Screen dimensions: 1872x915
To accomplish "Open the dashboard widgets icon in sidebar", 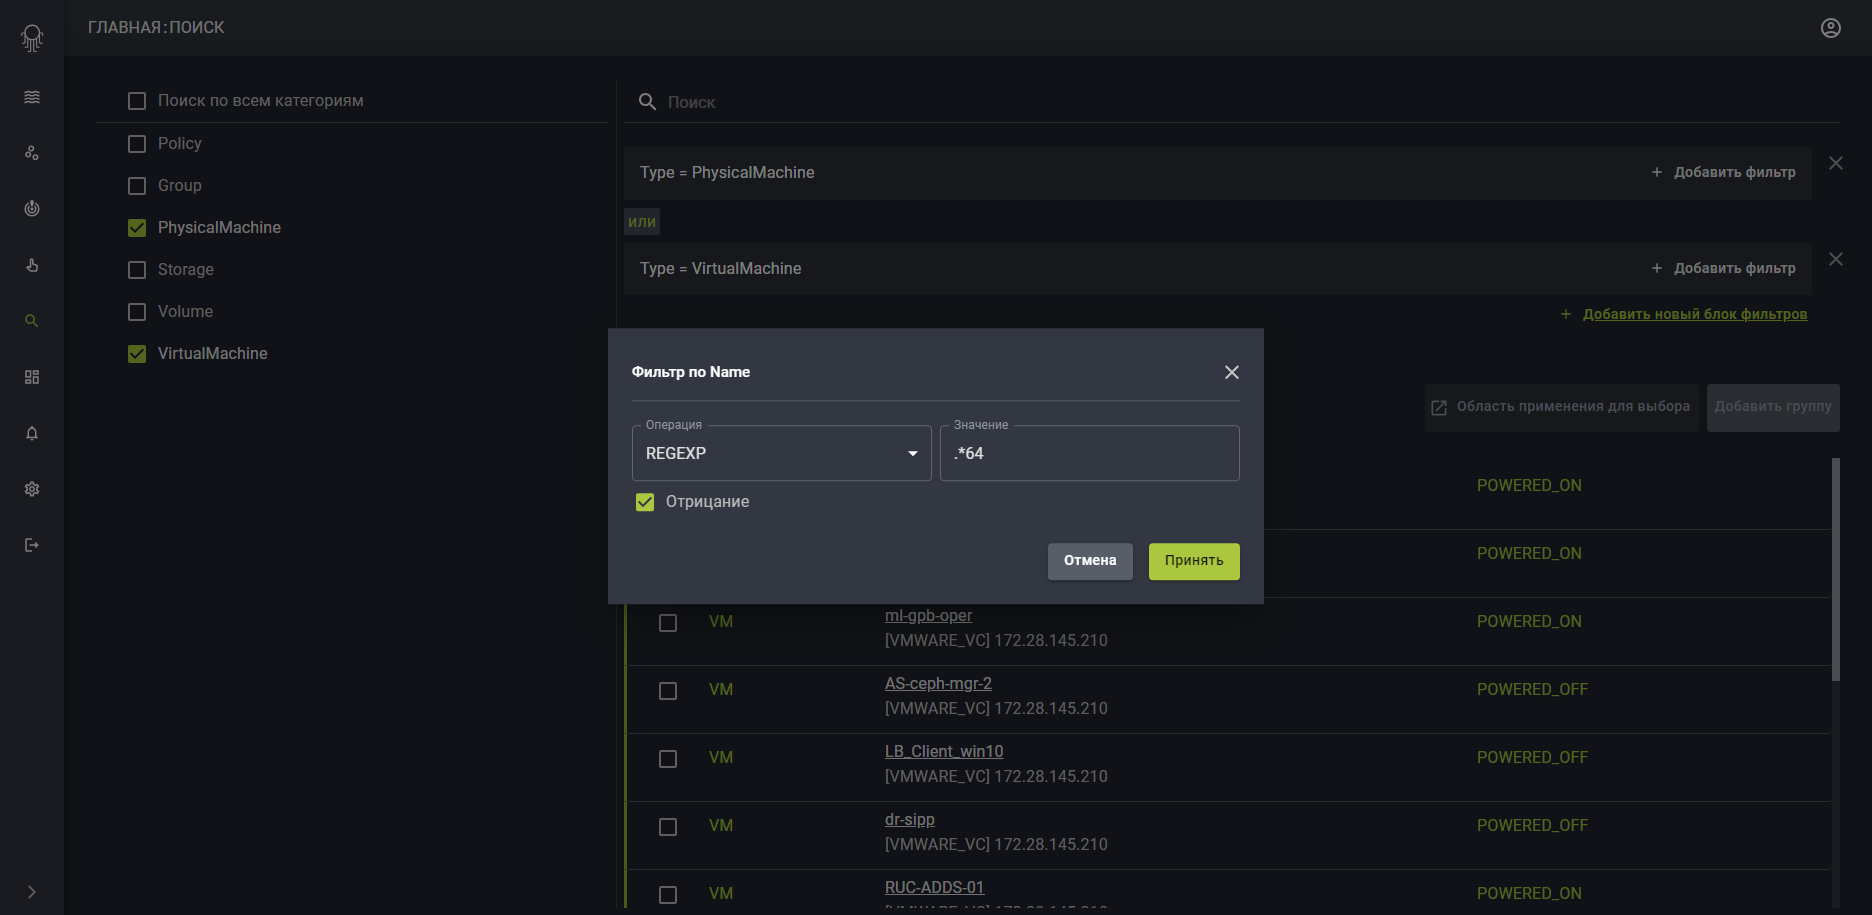I will [x=32, y=377].
